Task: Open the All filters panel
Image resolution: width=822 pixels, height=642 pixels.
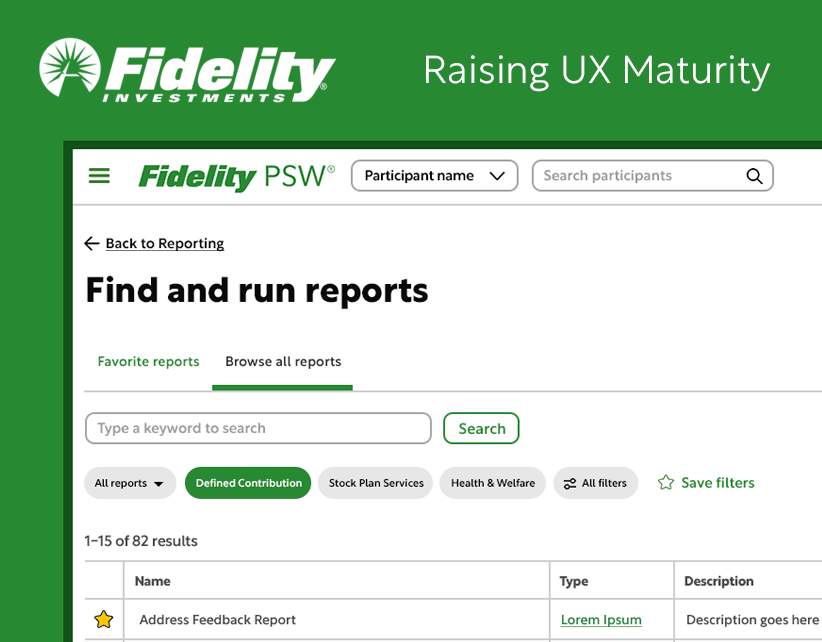Action: [x=596, y=483]
